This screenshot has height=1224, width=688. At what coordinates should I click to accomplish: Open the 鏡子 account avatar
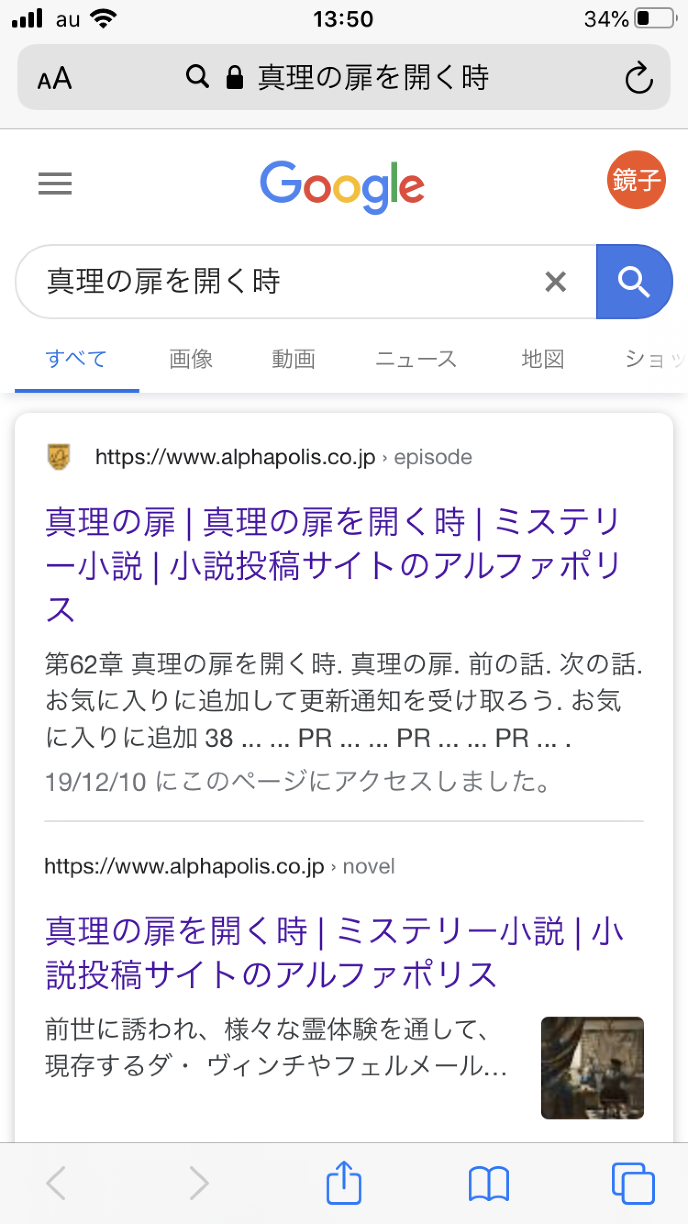[636, 181]
